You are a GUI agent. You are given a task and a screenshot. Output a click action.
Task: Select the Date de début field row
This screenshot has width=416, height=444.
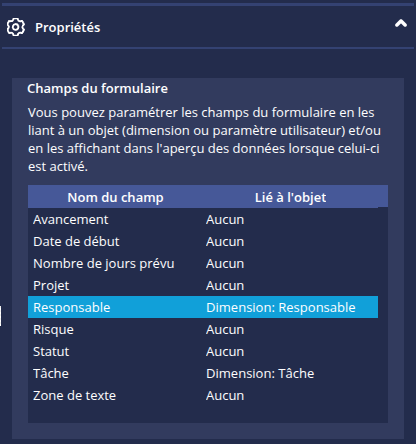(203, 242)
